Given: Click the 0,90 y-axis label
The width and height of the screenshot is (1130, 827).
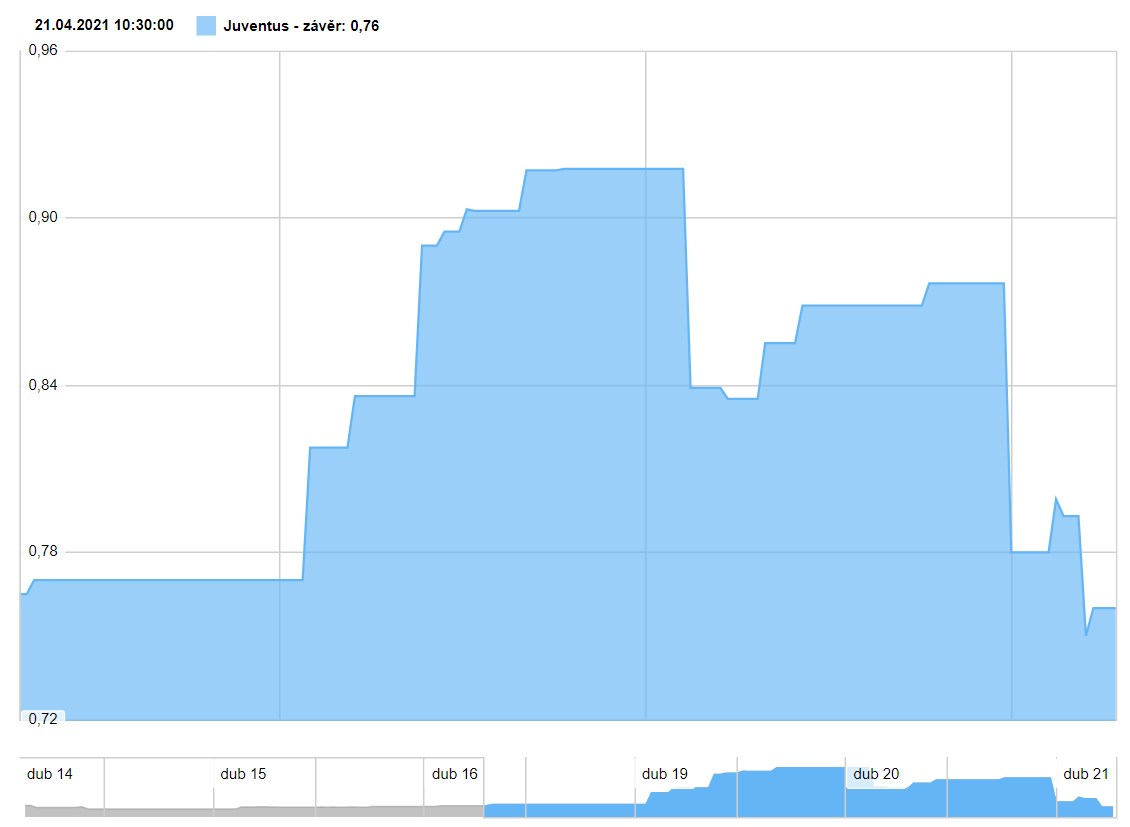Looking at the screenshot, I should click(x=43, y=217).
